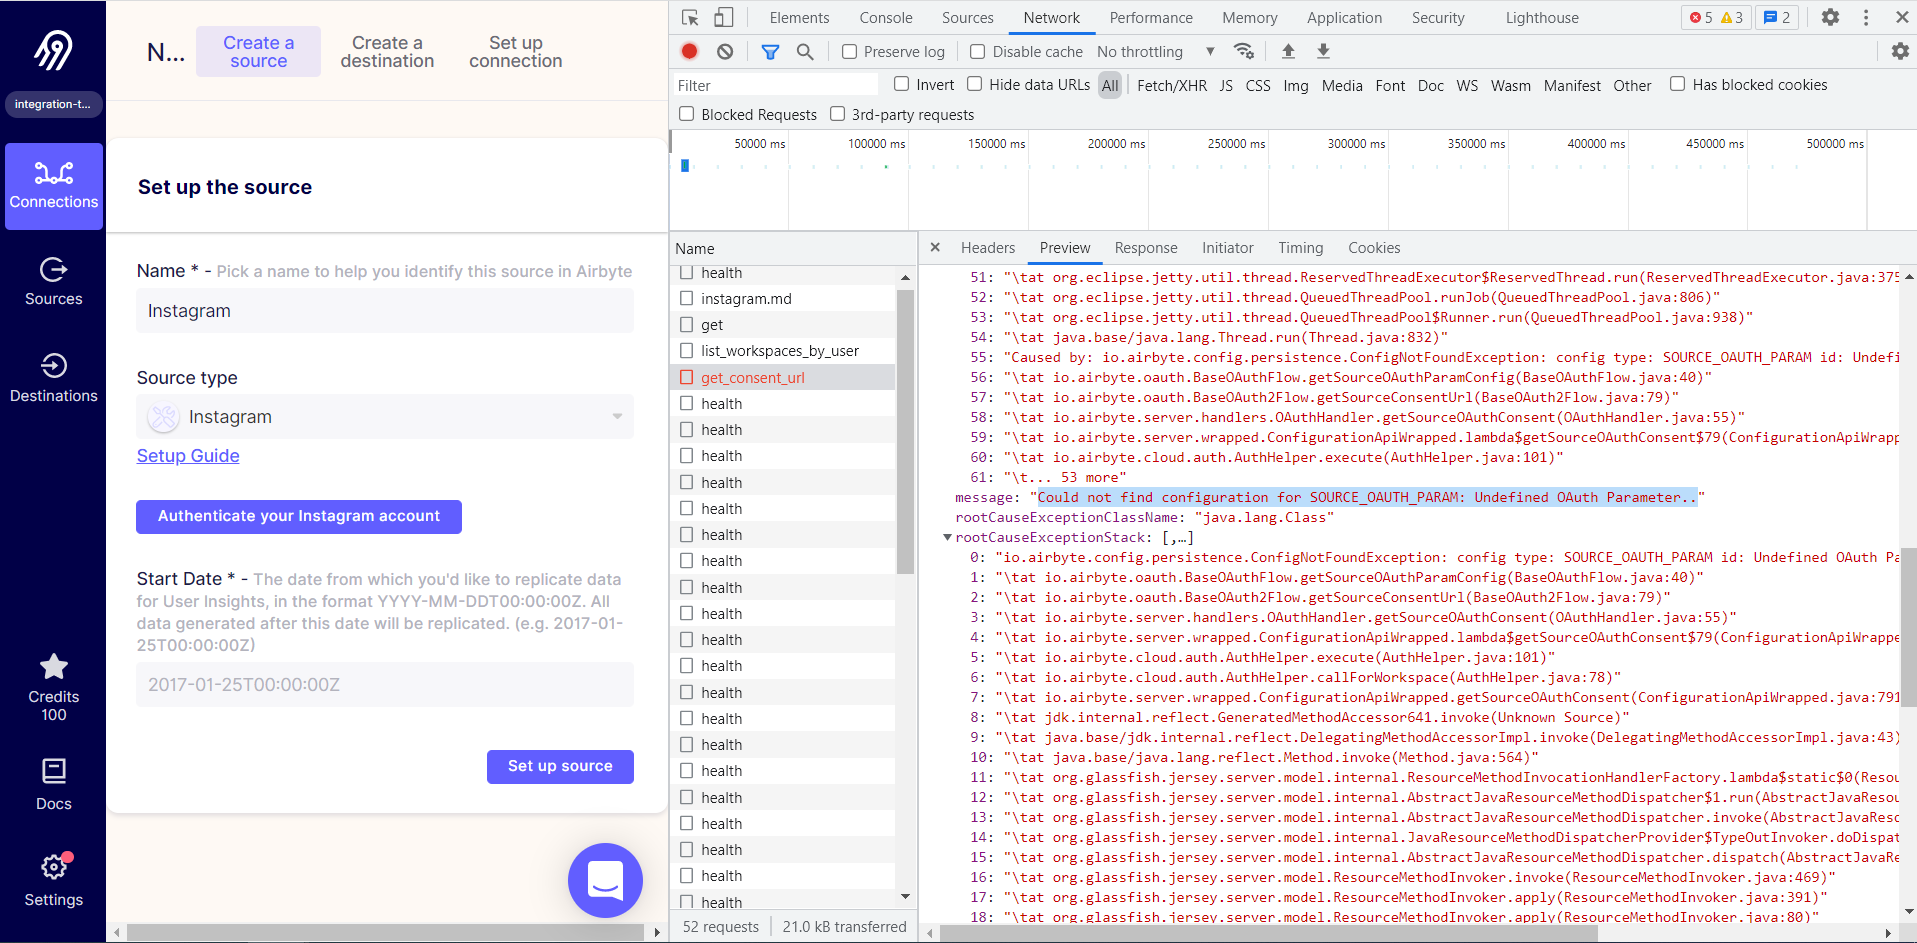
Task: Stop network recording with the red record icon
Action: pos(689,51)
